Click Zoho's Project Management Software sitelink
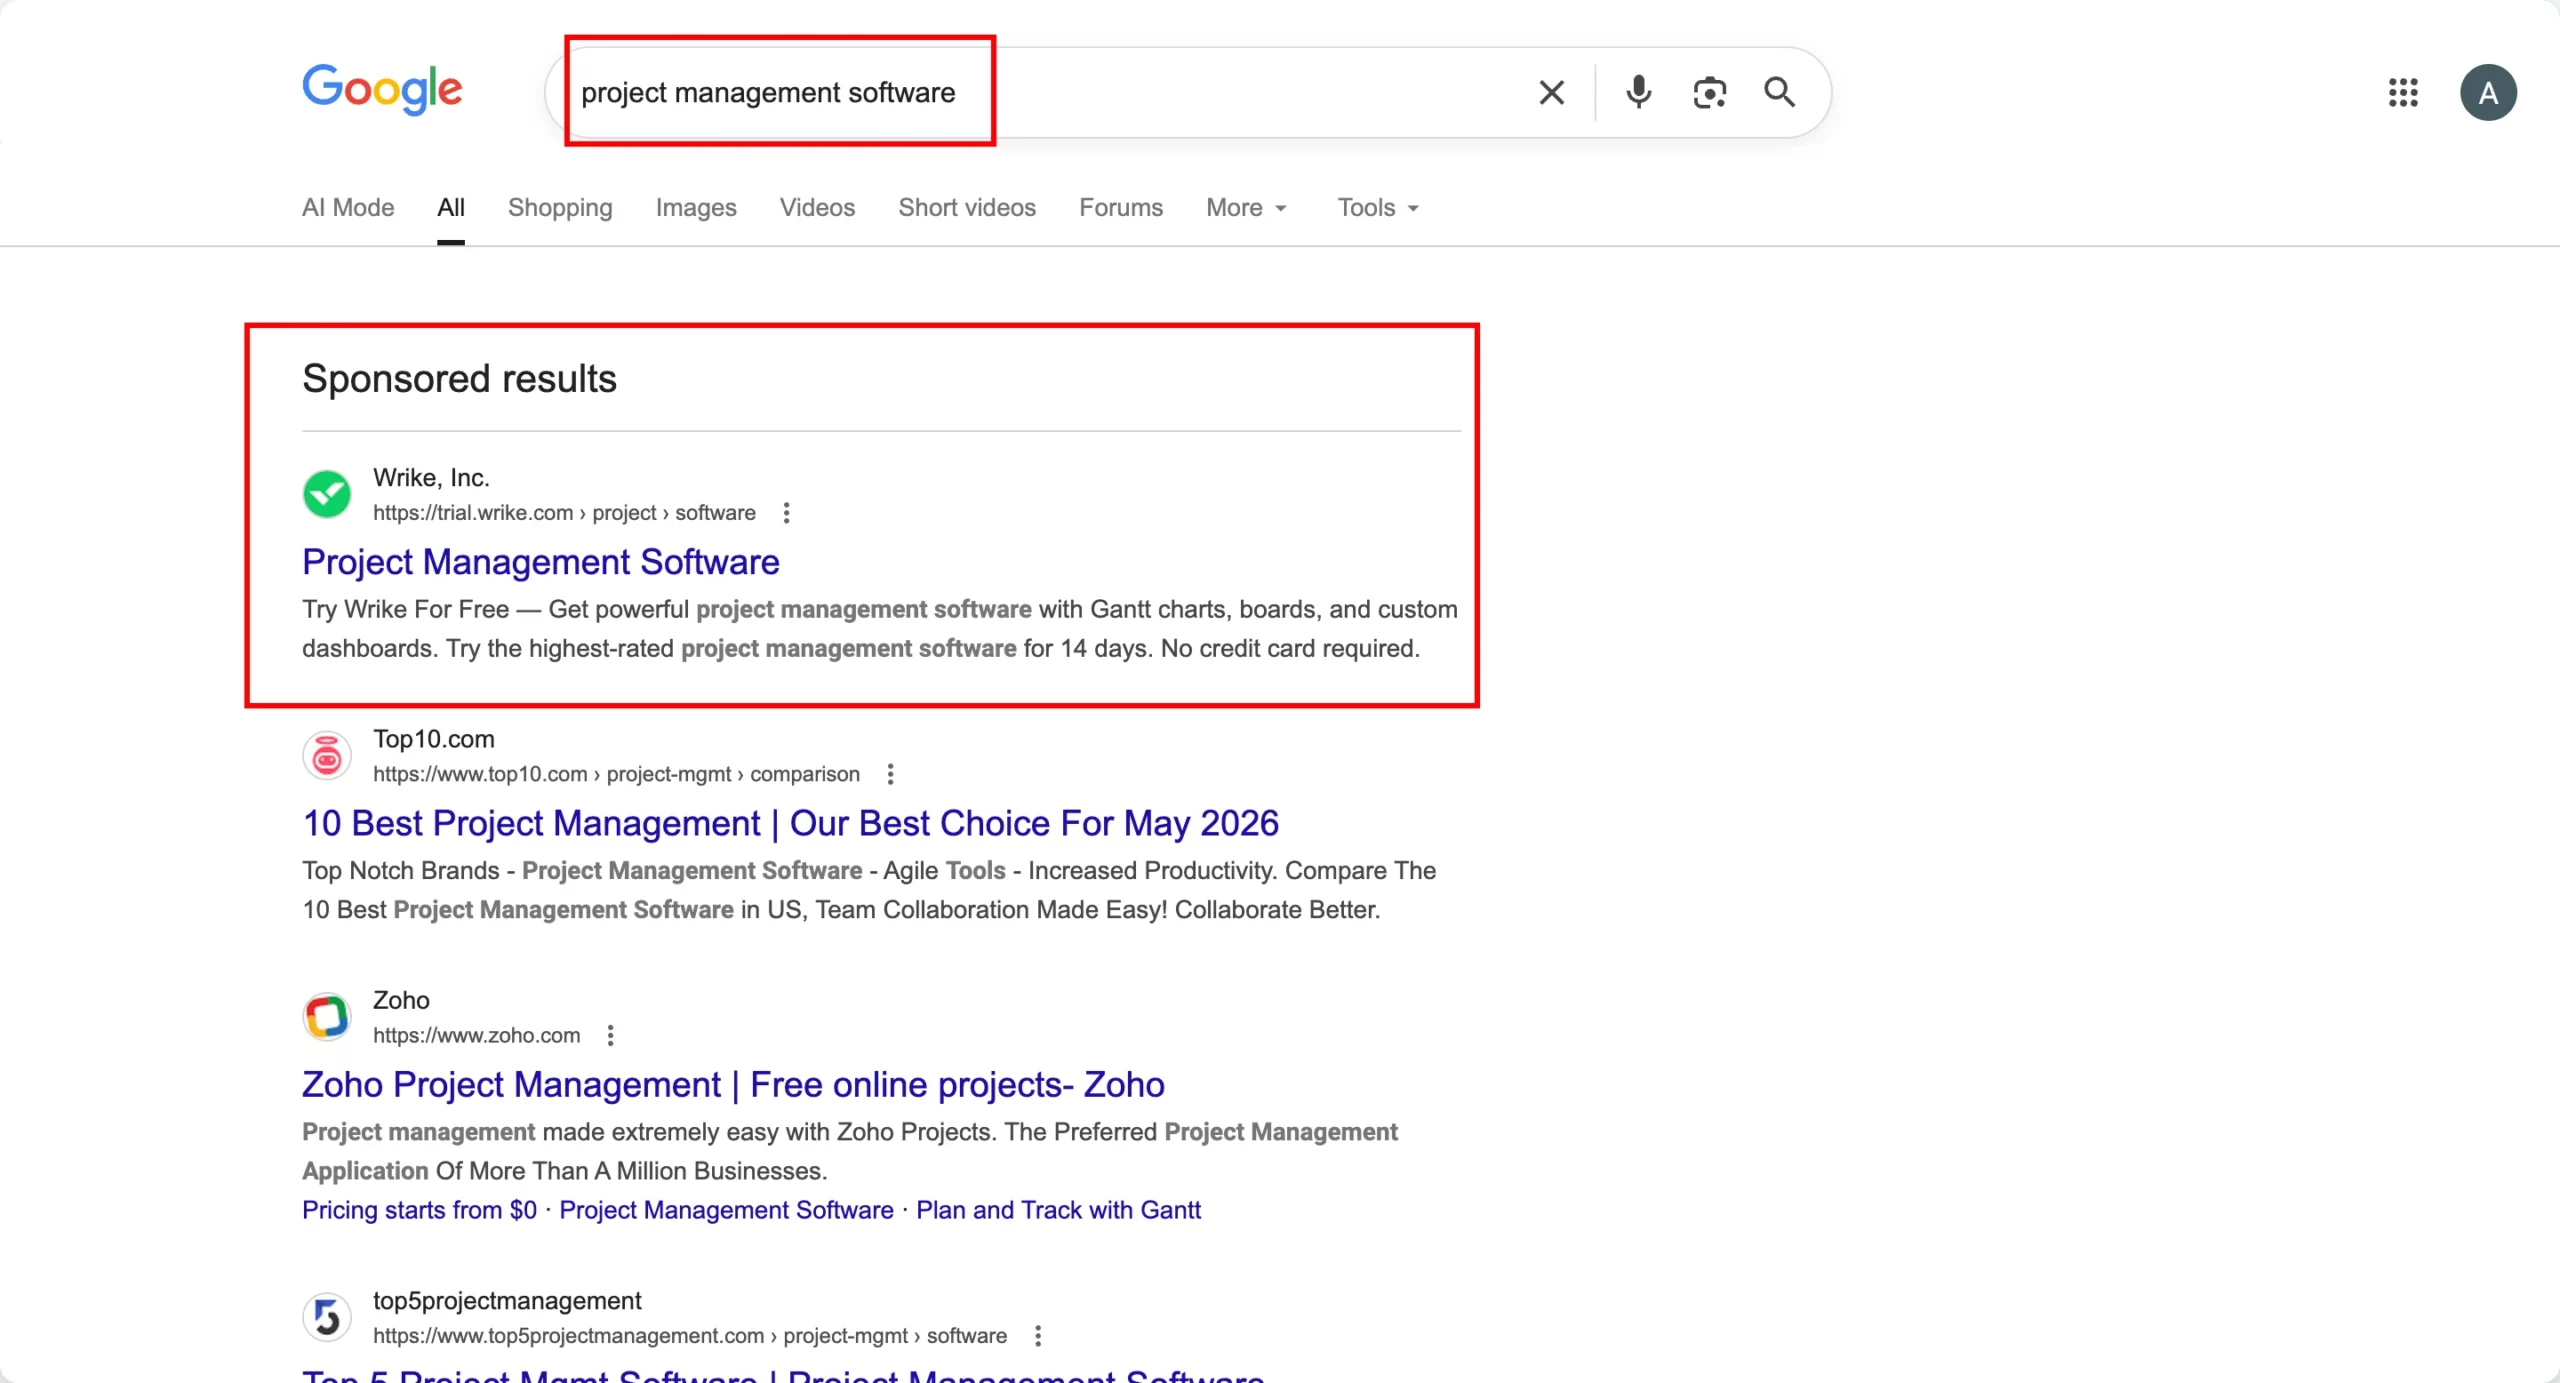Viewport: 2560px width, 1383px height. click(x=726, y=1210)
